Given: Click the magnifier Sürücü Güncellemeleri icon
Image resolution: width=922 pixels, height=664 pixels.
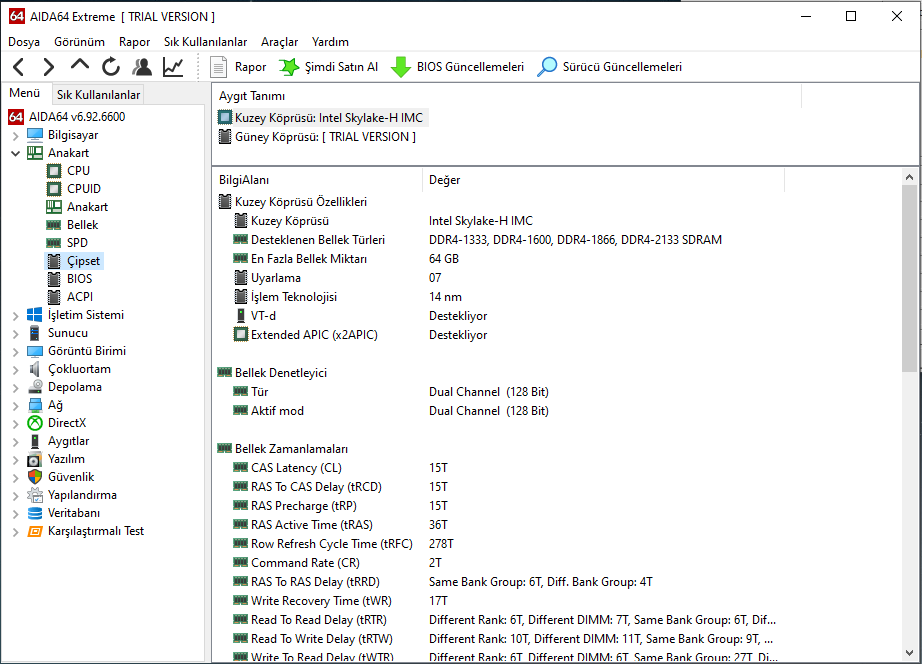Looking at the screenshot, I should (x=547, y=67).
